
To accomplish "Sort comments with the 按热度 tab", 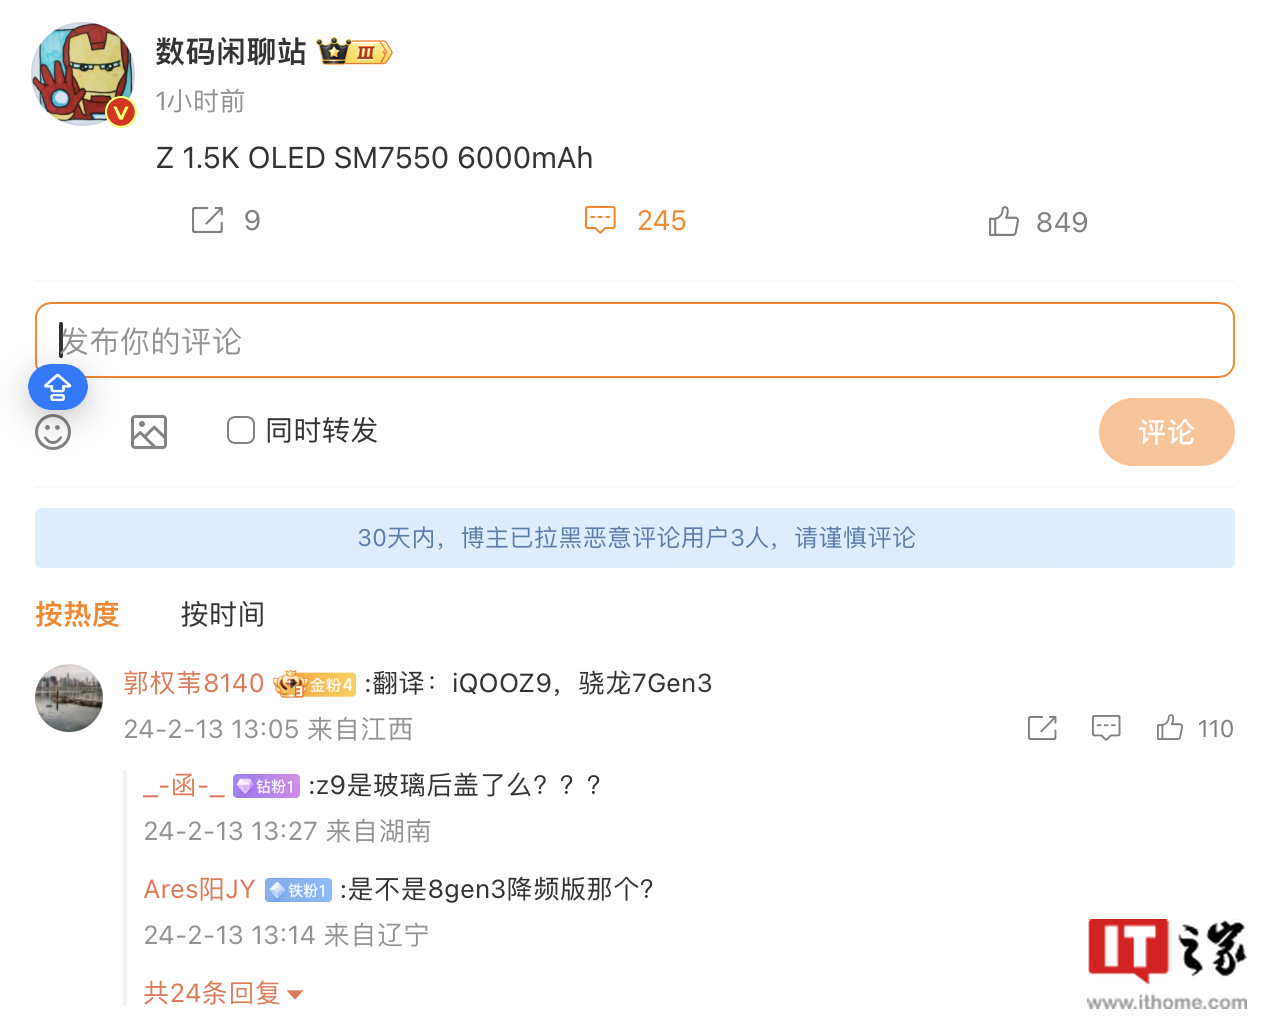I will tap(77, 614).
